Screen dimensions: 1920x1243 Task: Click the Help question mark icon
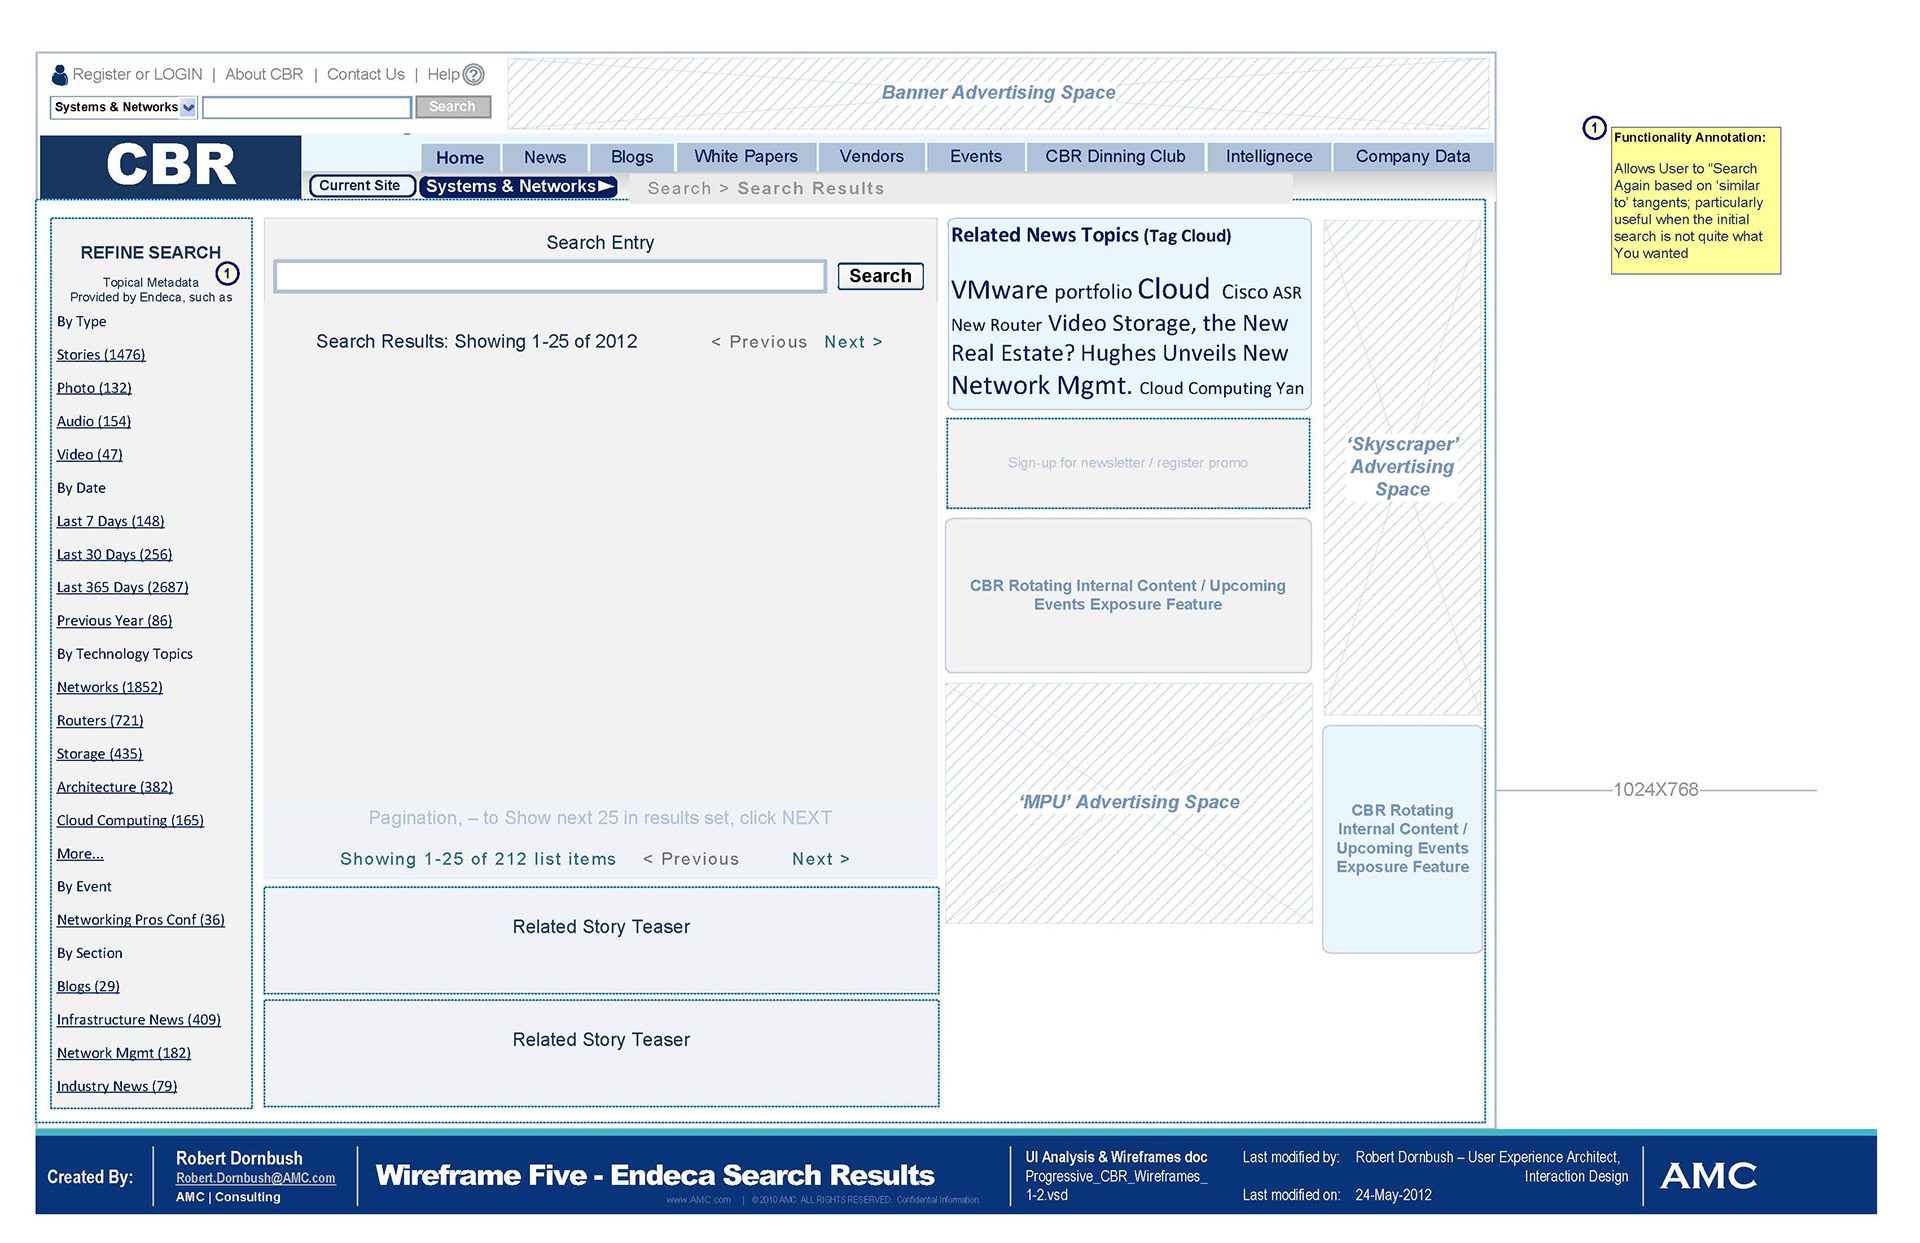474,75
